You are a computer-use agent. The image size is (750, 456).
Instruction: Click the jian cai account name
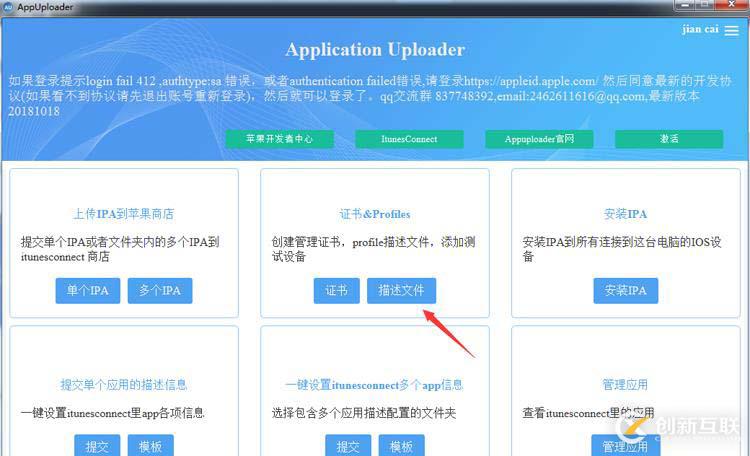(700, 29)
